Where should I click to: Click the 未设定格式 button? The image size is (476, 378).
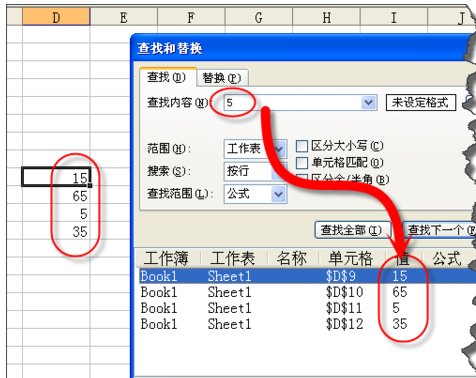[x=421, y=102]
